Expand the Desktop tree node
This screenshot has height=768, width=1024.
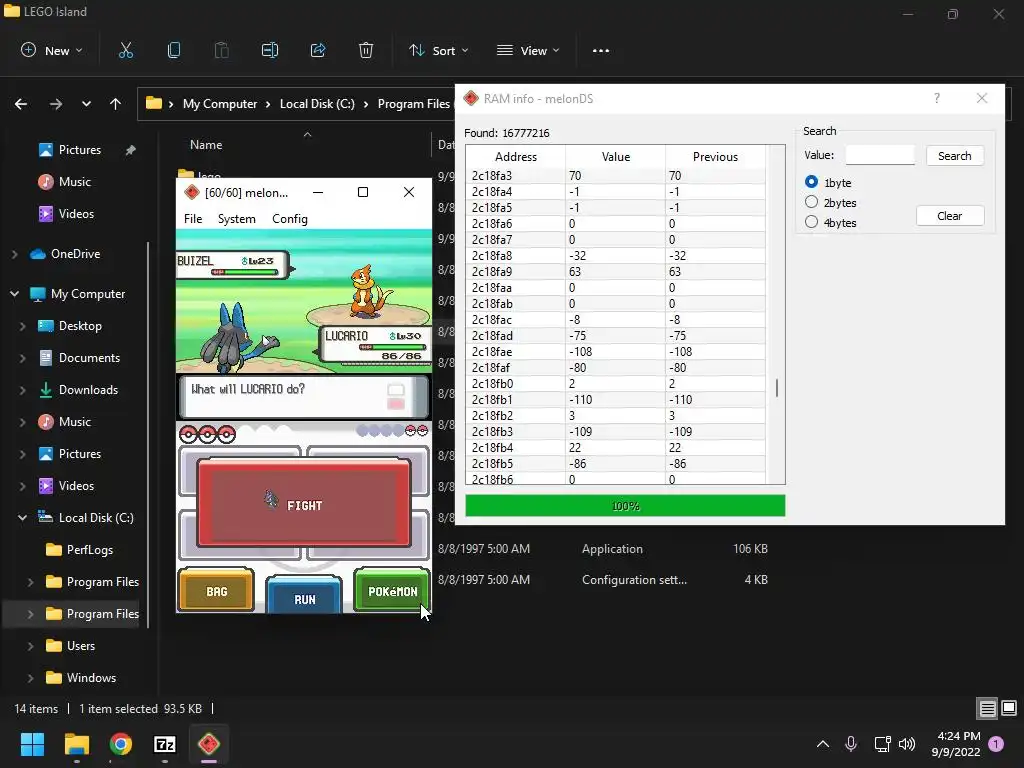pyautogui.click(x=23, y=326)
